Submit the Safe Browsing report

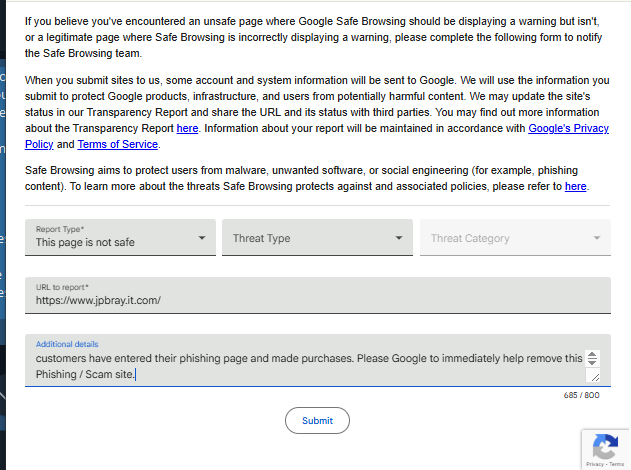(317, 420)
